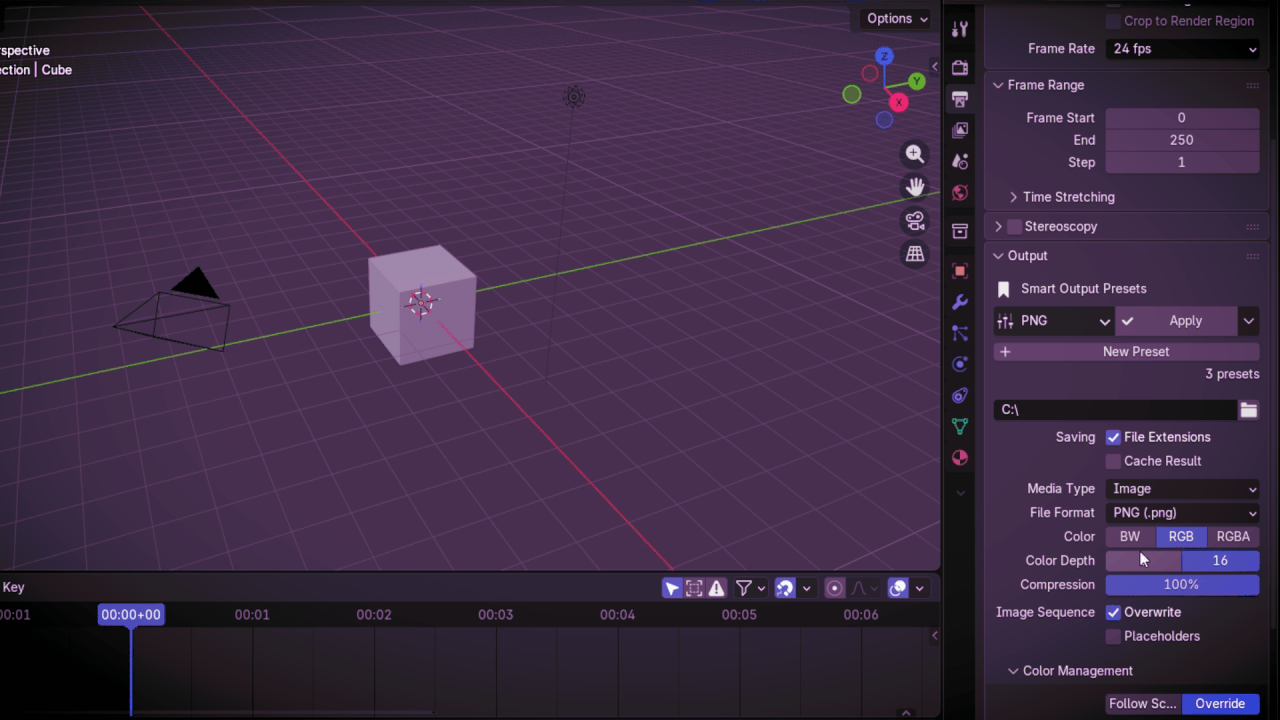Open the Frame Rate 24 fps dropdown
This screenshot has height=720, width=1280.
tap(1182, 48)
